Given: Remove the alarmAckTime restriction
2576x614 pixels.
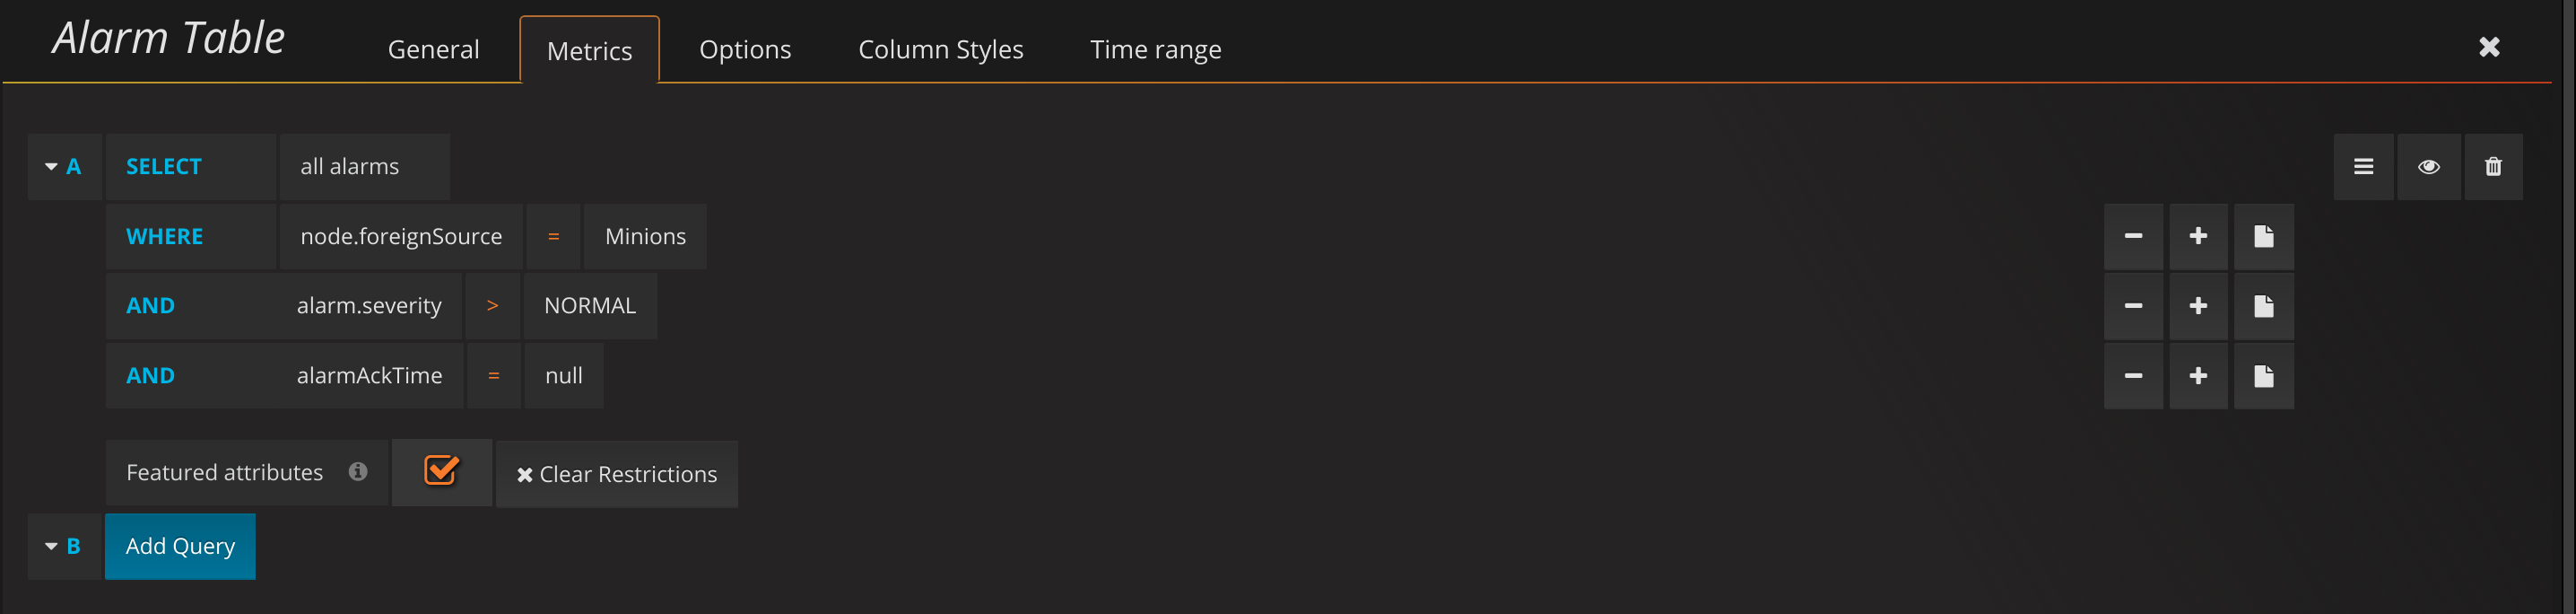Looking at the screenshot, I should tap(2133, 376).
